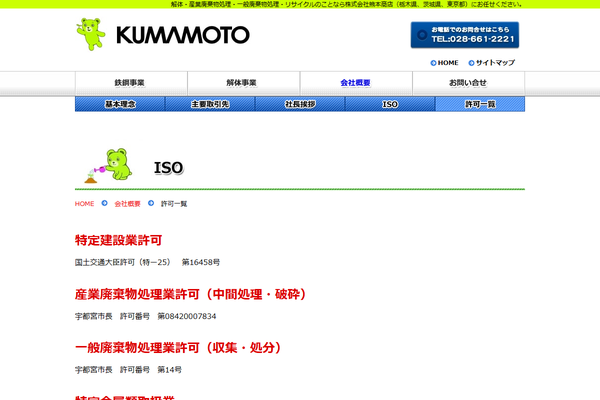Click the ISO page heading
600x400 pixels.
pos(169,168)
